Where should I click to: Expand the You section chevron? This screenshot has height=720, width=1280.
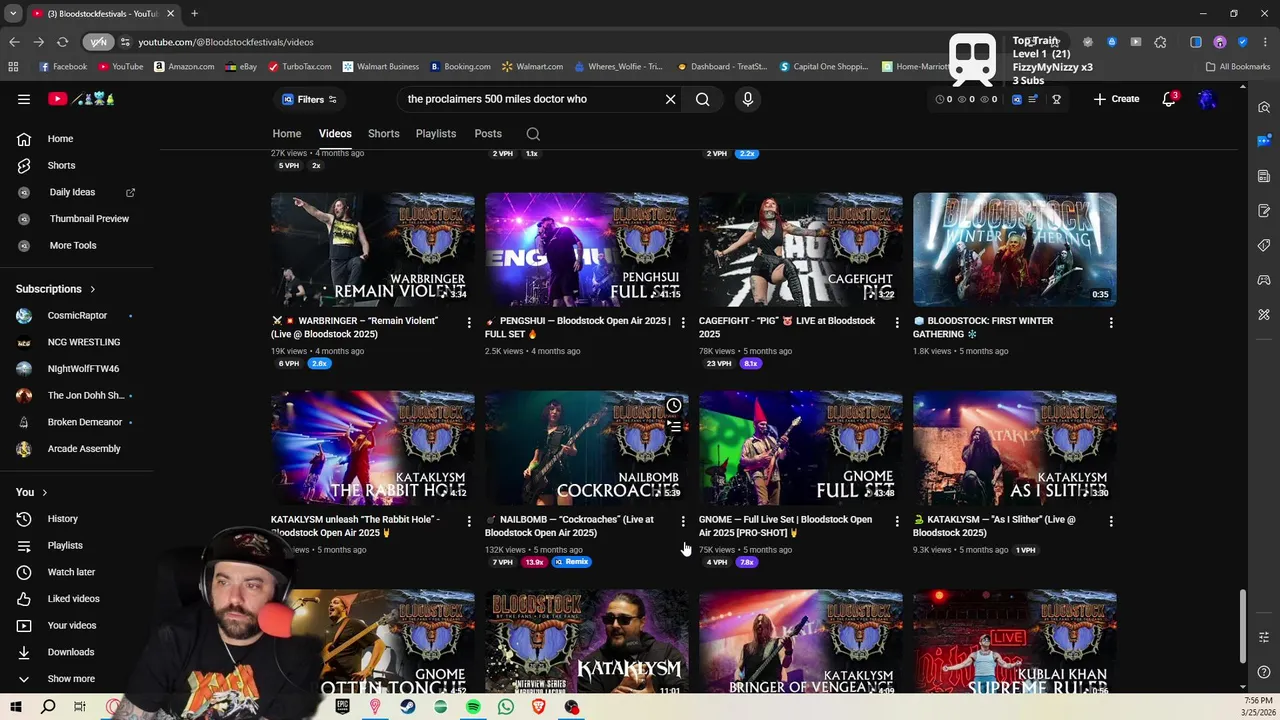pos(44,492)
